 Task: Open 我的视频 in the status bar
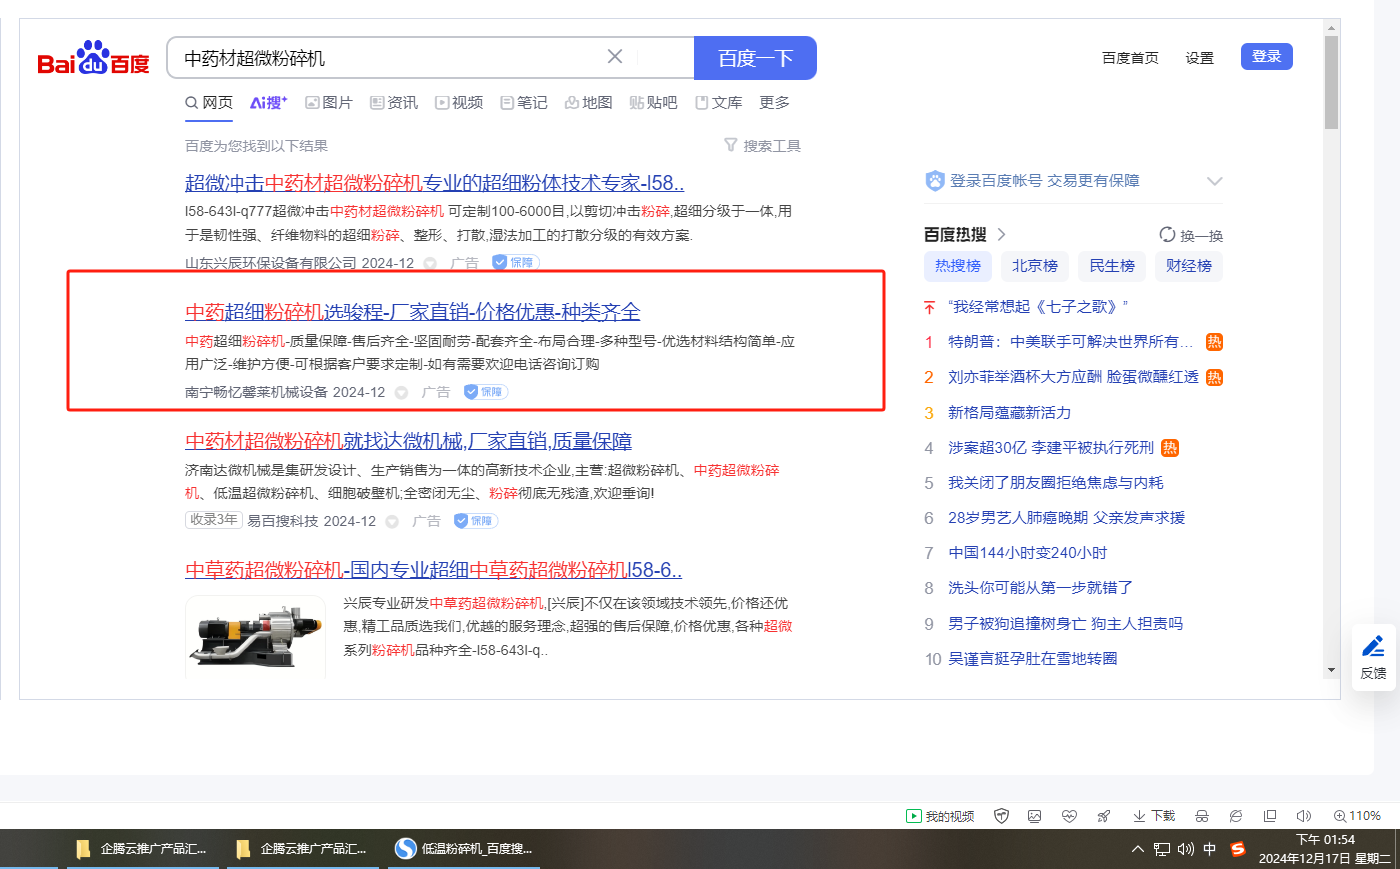point(940,816)
